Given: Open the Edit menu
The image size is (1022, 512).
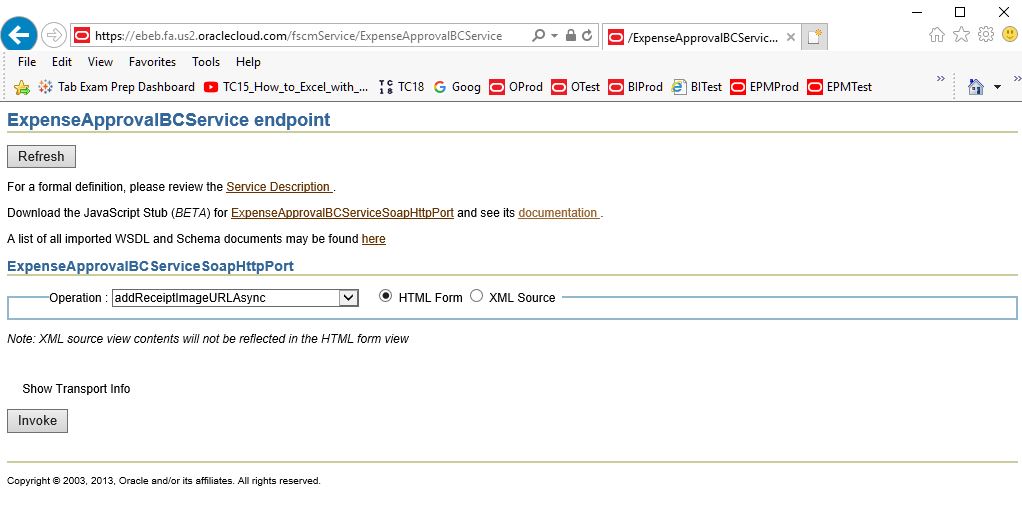Looking at the screenshot, I should tap(62, 62).
